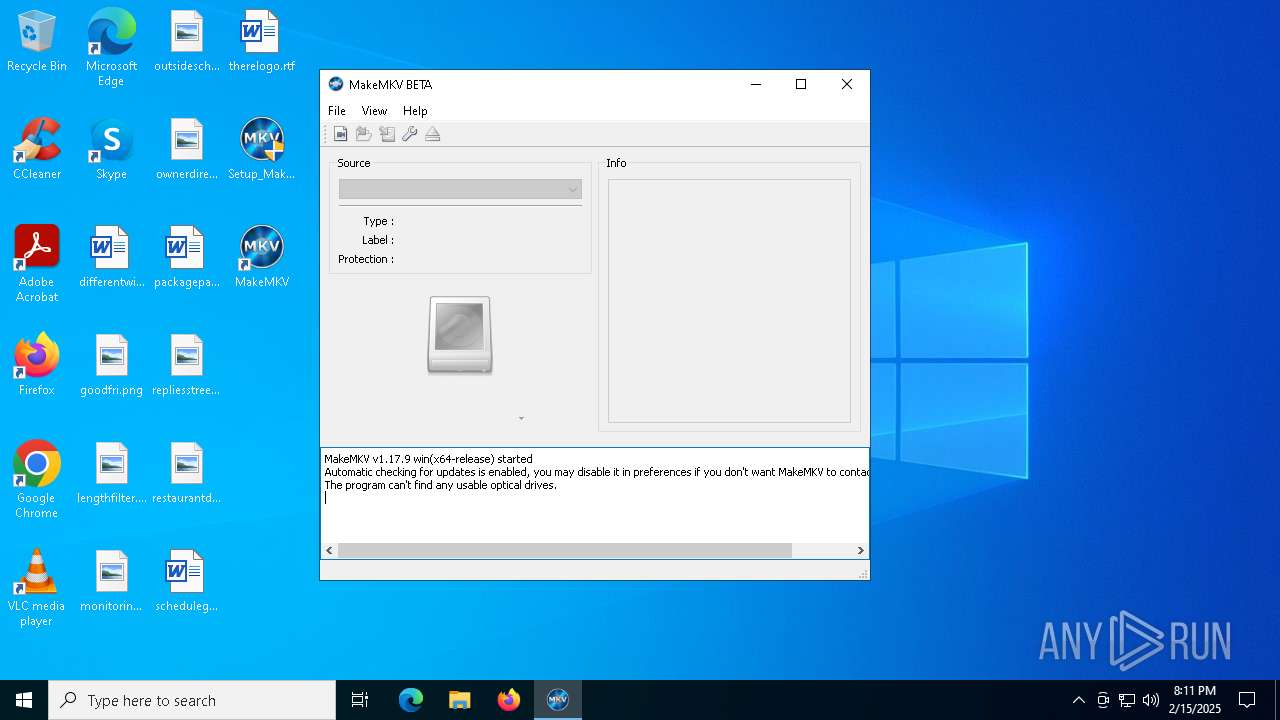
Task: Click the 'MakeMKV v1.17.9' log line
Action: pos(428,459)
